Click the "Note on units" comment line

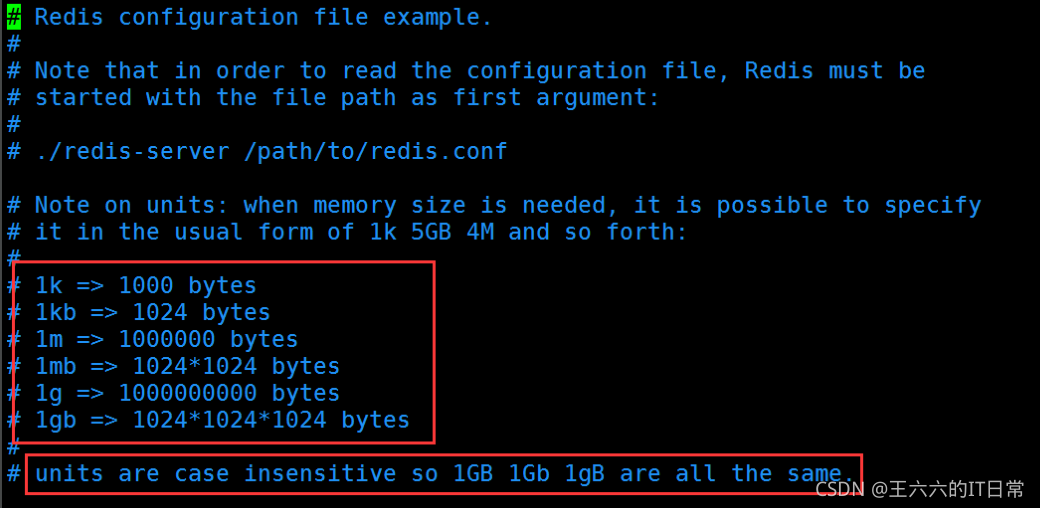(x=508, y=206)
